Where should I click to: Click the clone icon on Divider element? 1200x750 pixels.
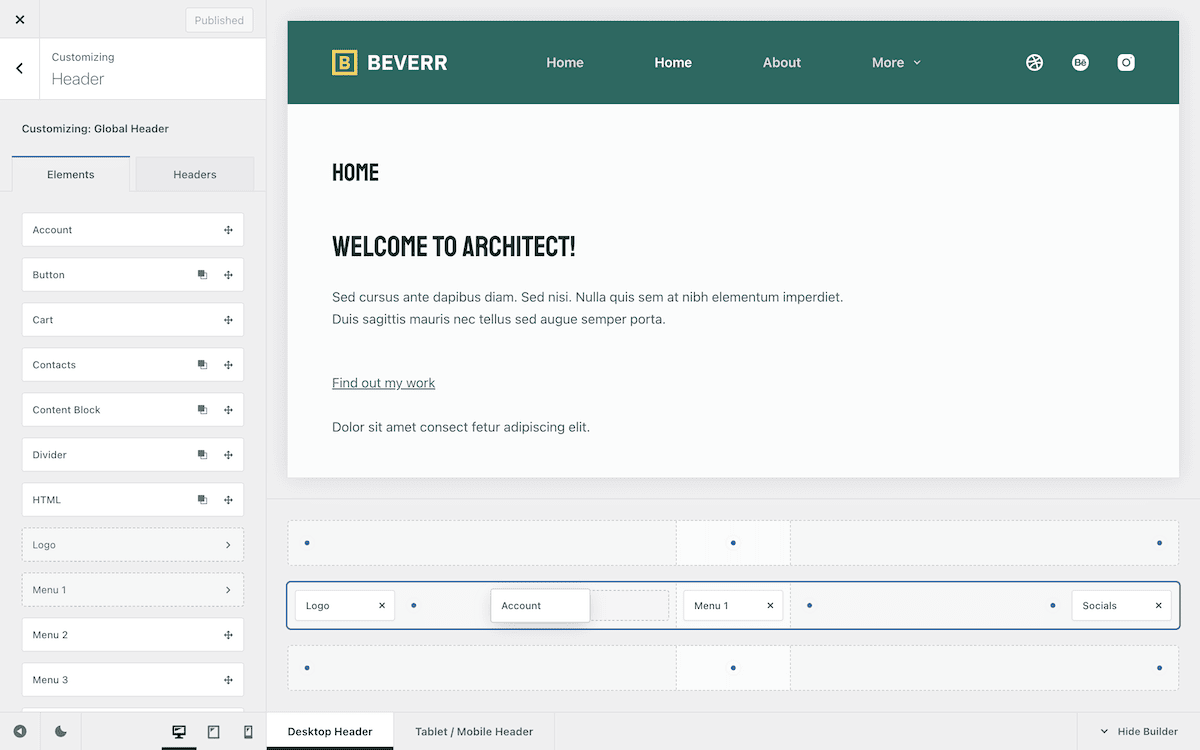pos(202,455)
